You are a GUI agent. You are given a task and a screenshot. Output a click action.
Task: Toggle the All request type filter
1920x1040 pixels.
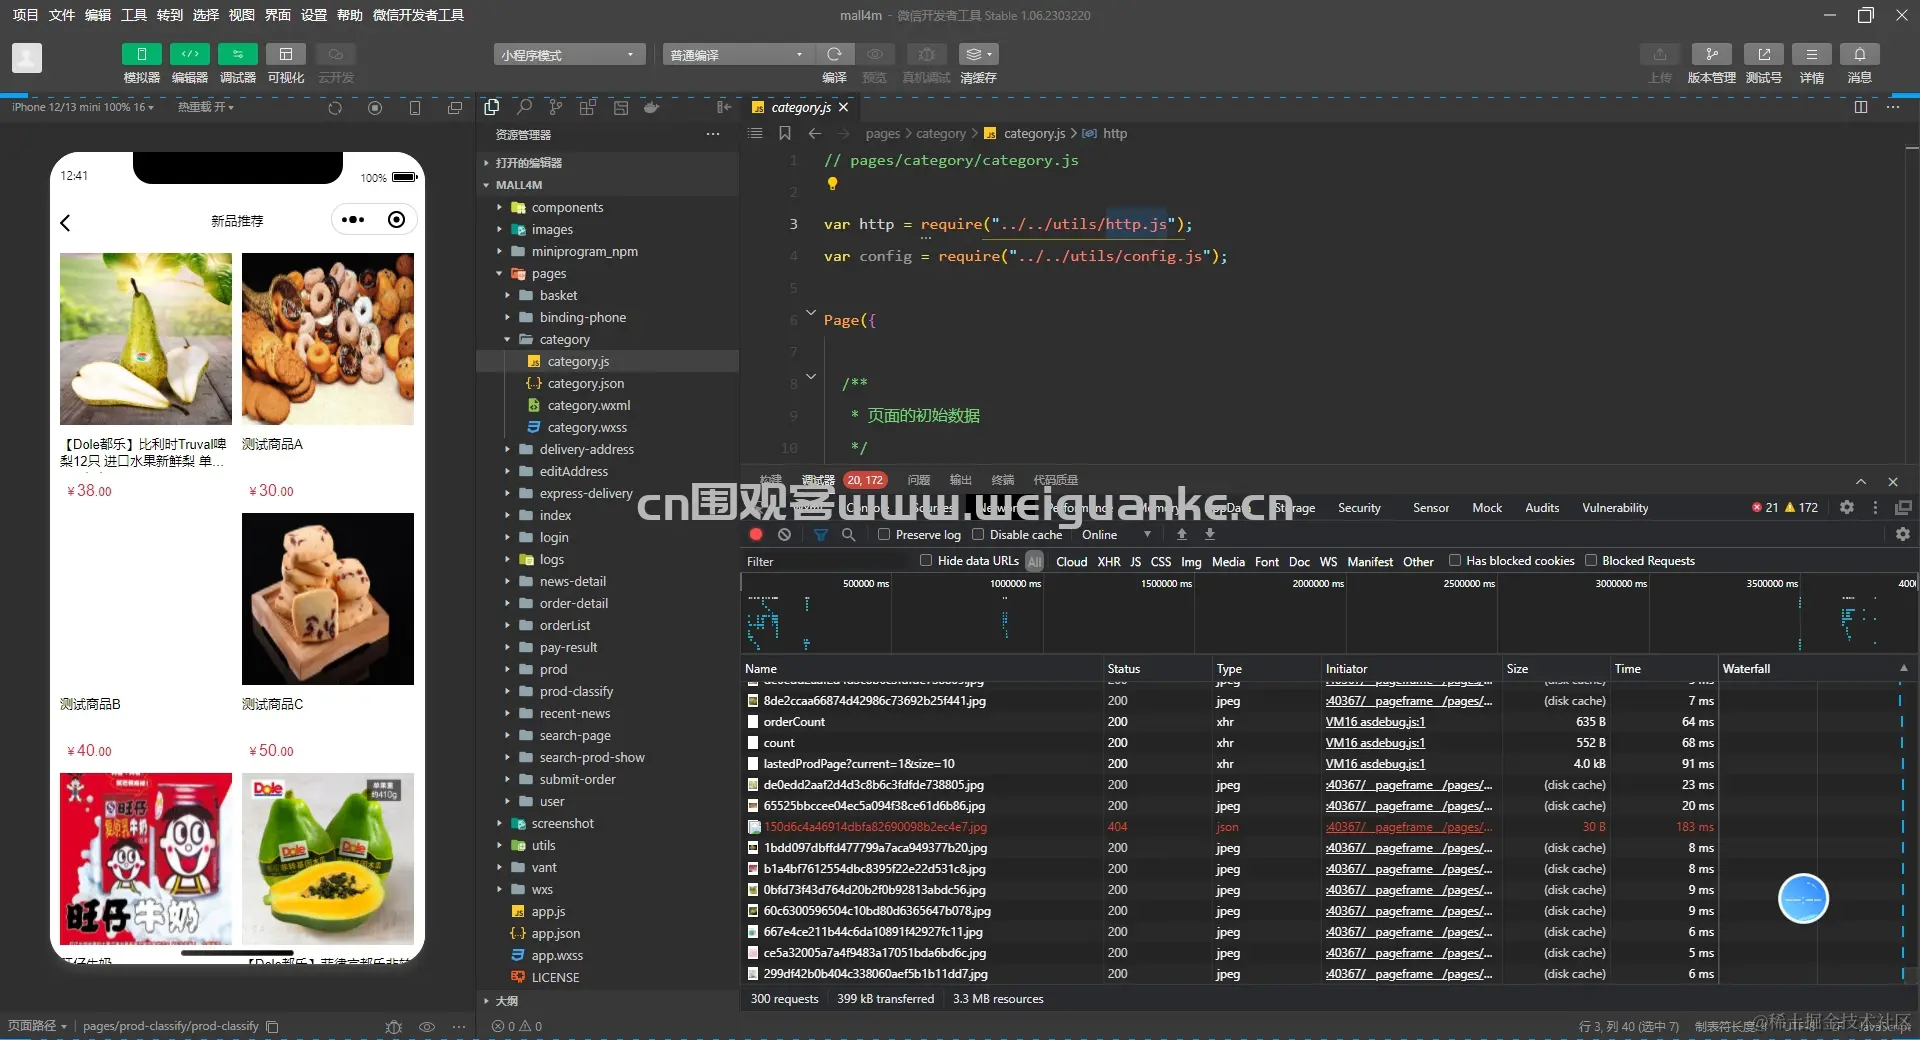[x=1035, y=562]
